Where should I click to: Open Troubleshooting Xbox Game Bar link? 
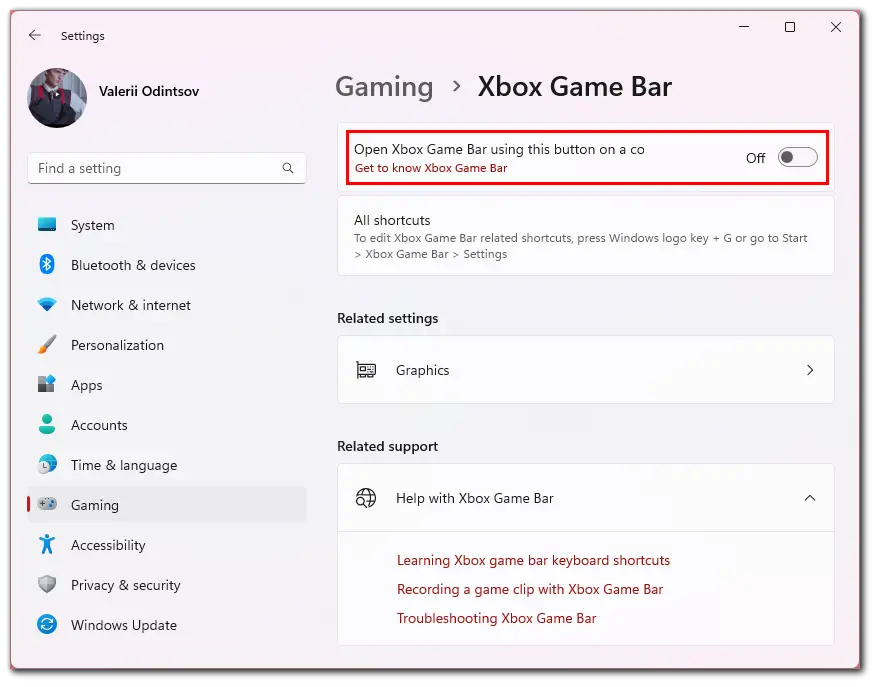[x=497, y=618]
